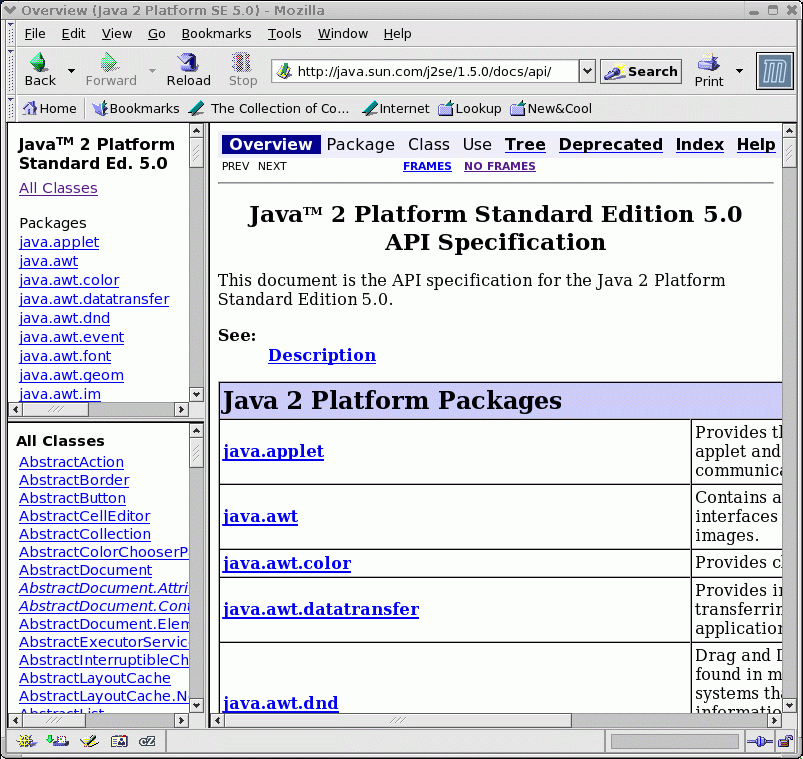Click packages frame scroll down arrow
803x759 pixels.
click(196, 394)
